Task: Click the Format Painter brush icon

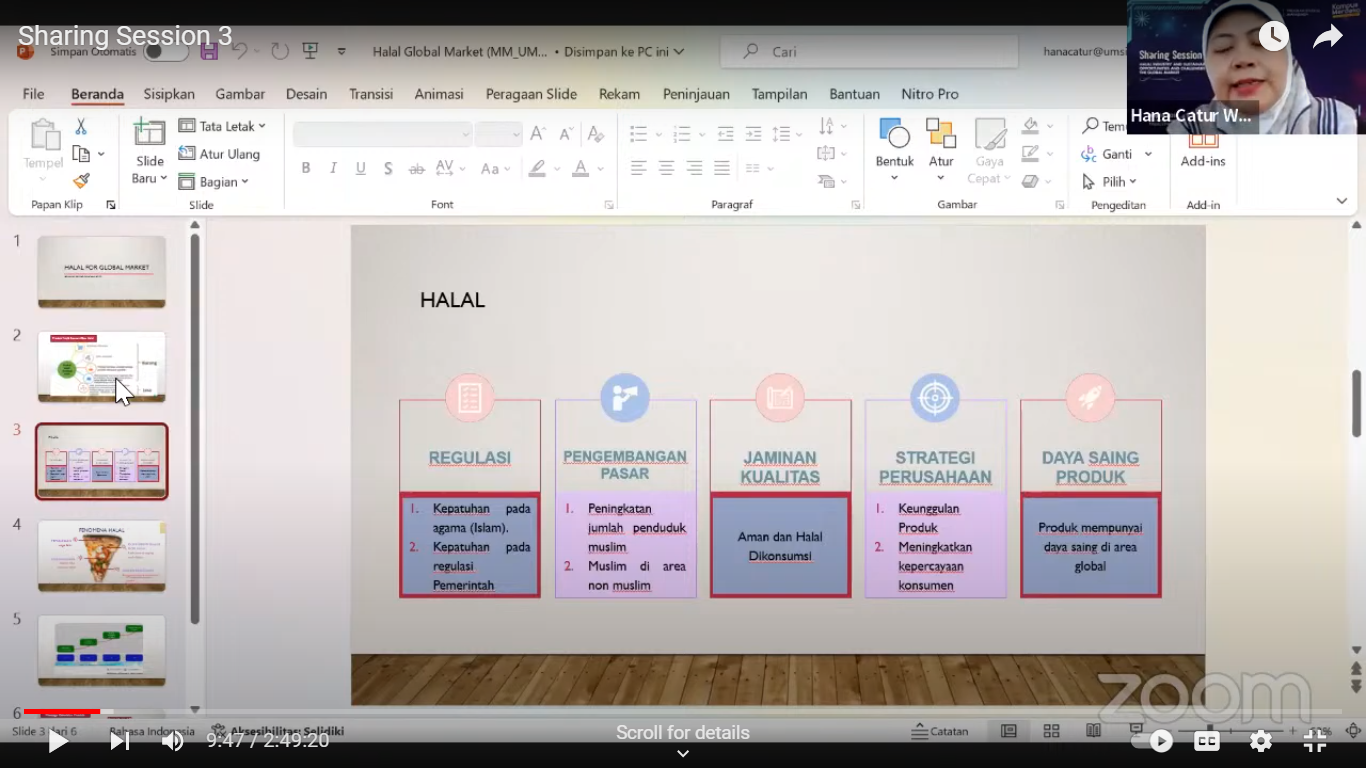Action: coord(81,181)
